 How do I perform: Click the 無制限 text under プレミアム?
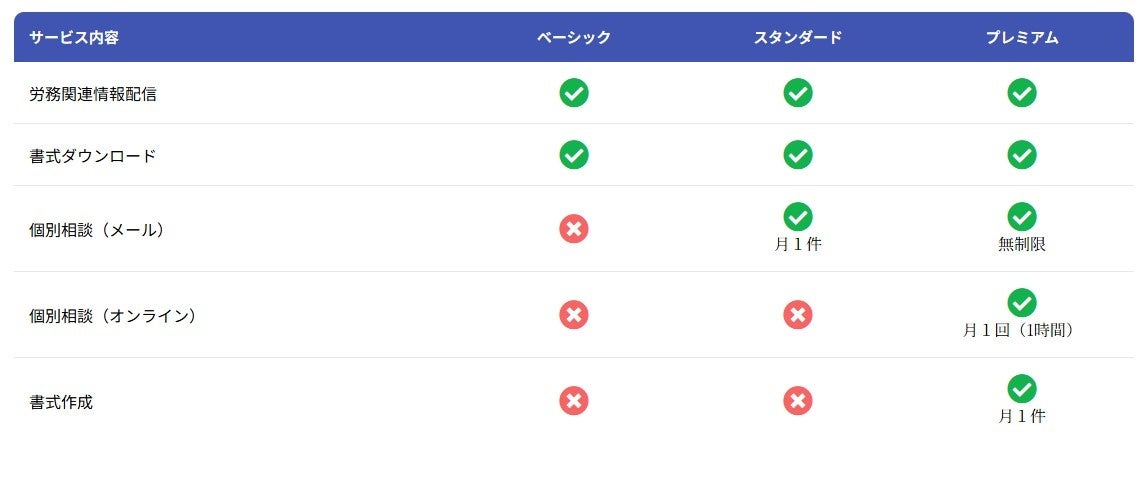[1021, 244]
